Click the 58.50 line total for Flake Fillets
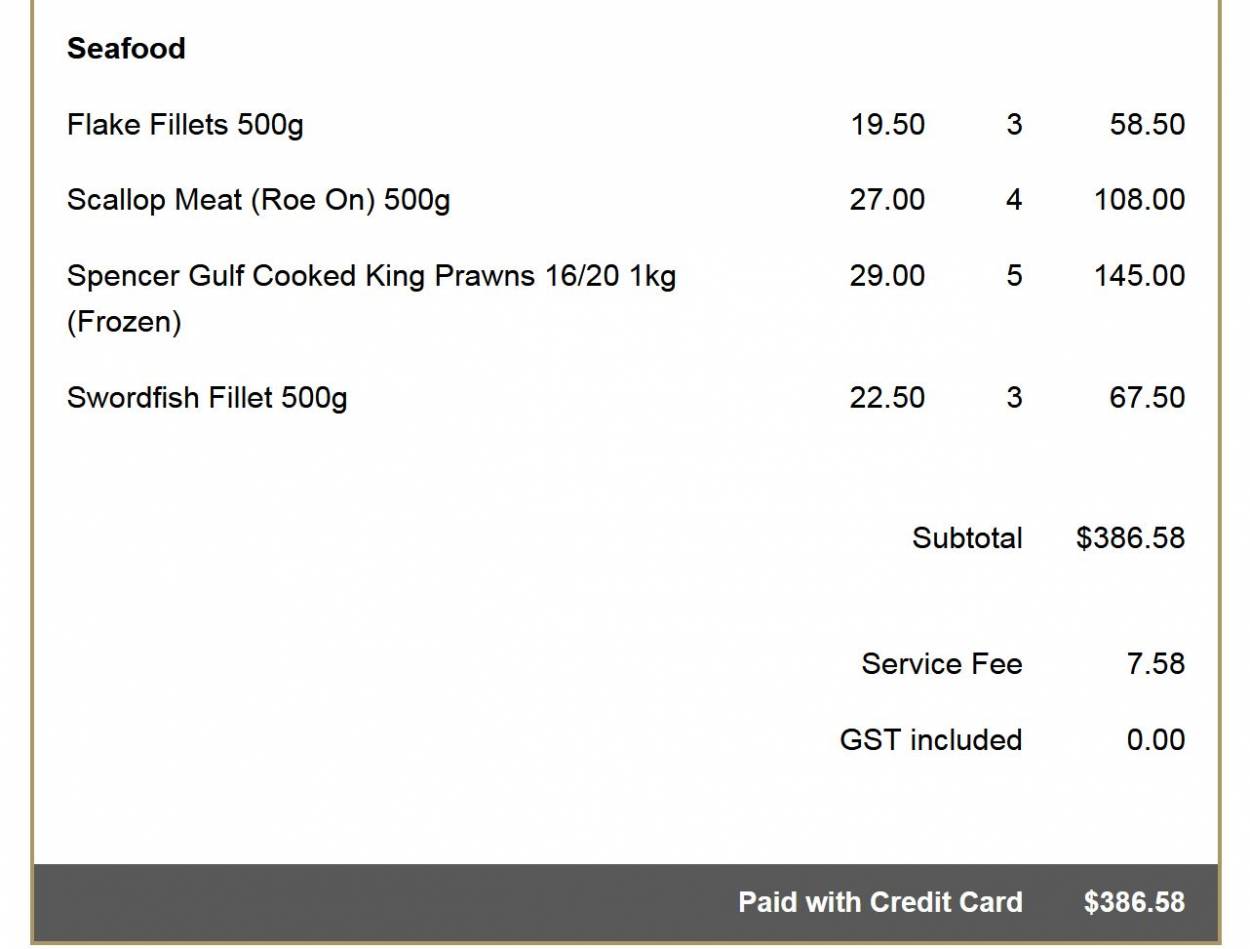 pyautogui.click(x=1147, y=125)
